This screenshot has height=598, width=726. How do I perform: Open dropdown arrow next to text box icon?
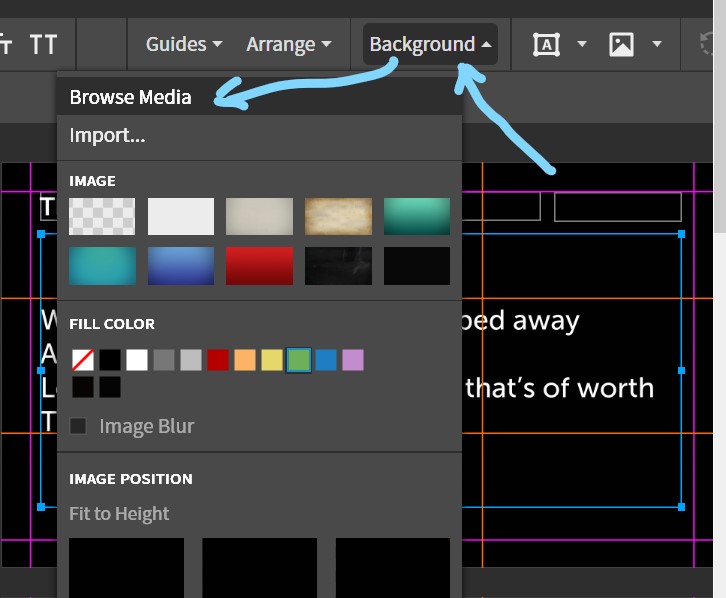pos(582,44)
